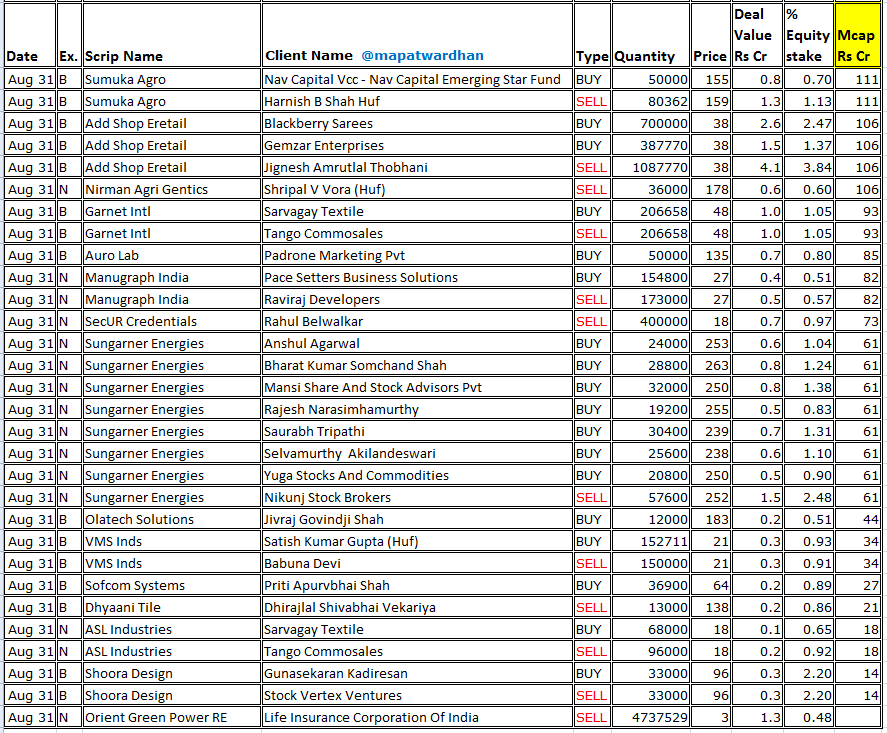Select SELL cell in Nikunj Stock Brokers row

[x=592, y=498]
